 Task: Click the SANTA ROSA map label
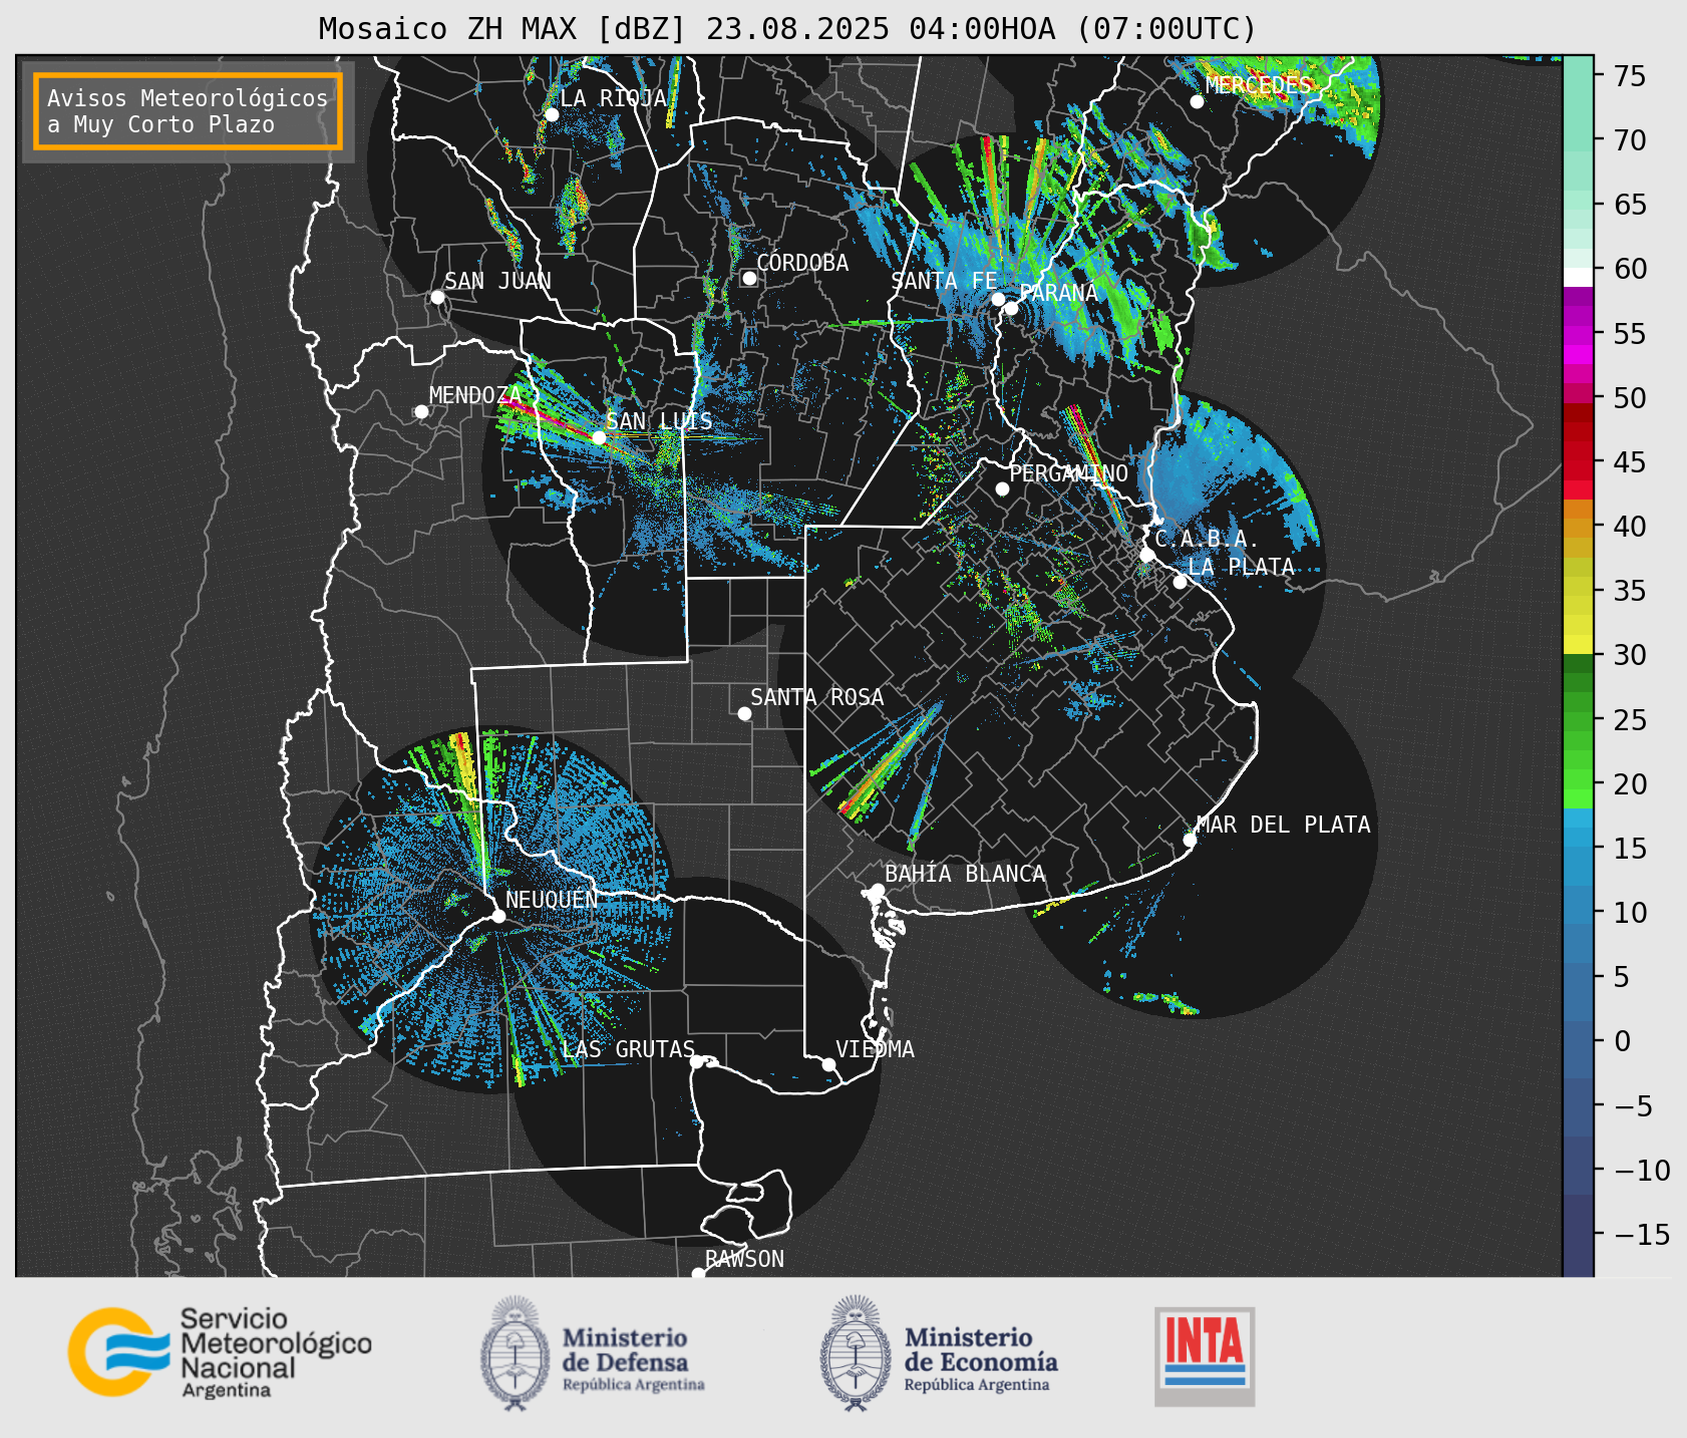(817, 697)
